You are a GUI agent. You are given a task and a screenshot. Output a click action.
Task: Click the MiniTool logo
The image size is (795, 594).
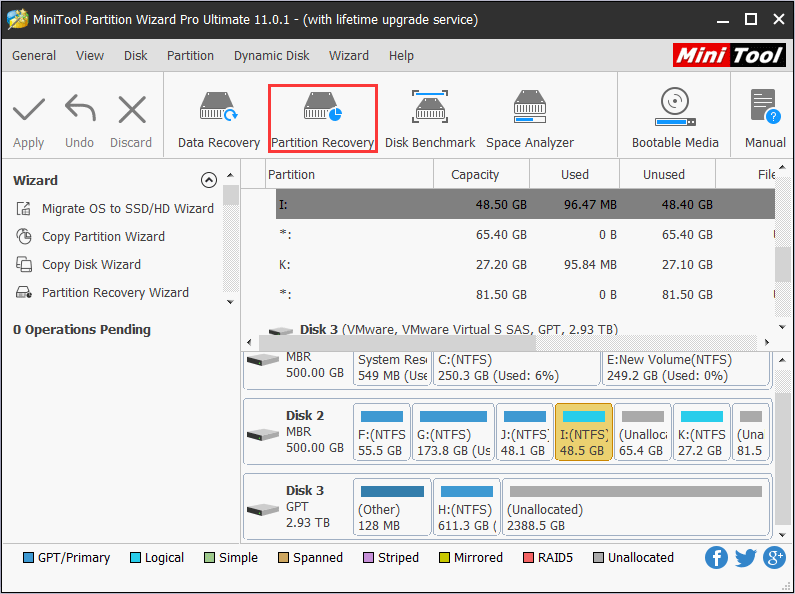pos(729,55)
